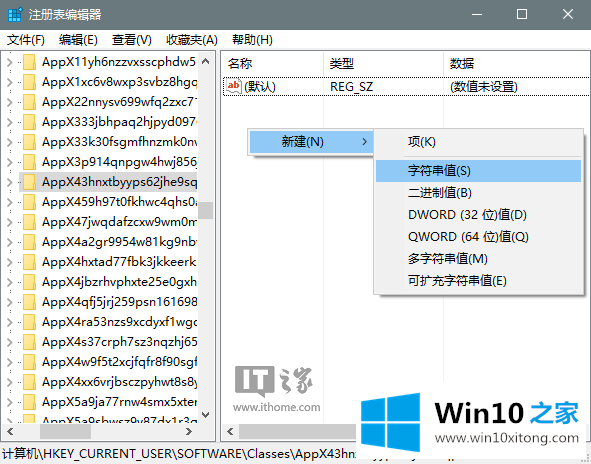Click the folder icon of AppX459h97t0fkhwc4qhs0

[x=29, y=202]
